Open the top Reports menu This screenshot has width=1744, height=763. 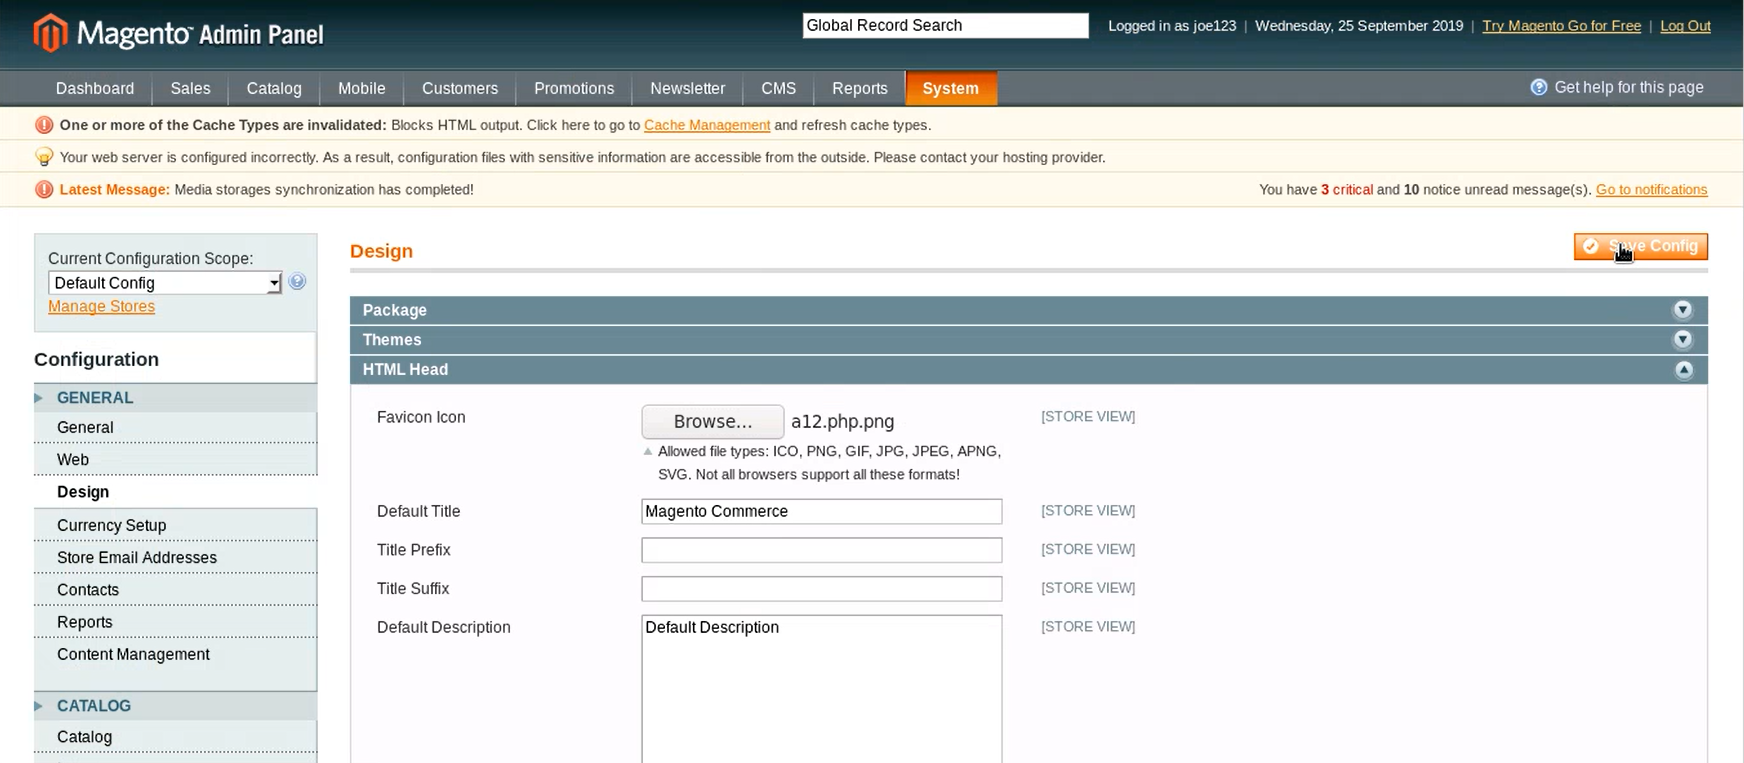click(x=860, y=88)
